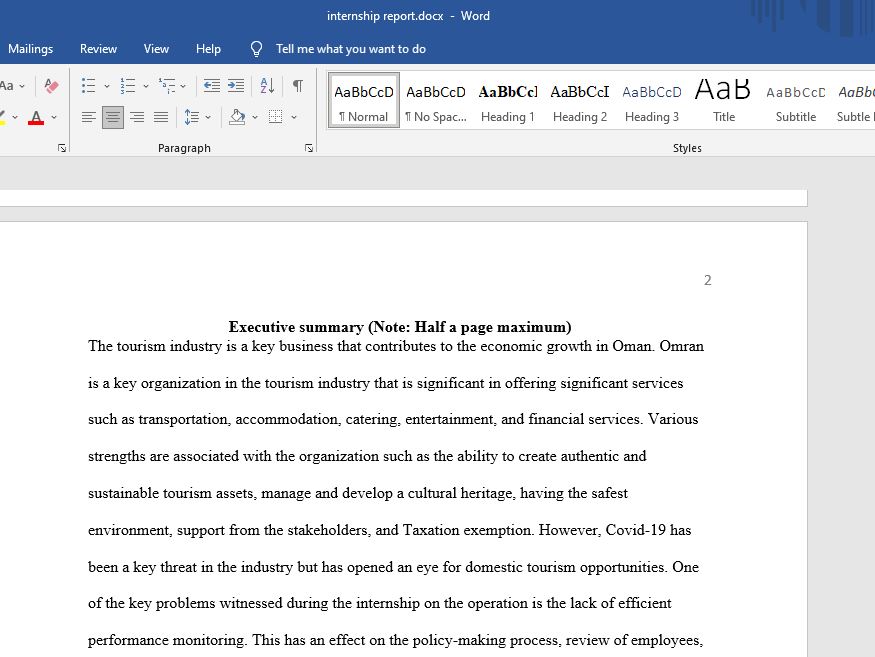Click the word Omran in the first line
Image resolution: width=875 pixels, height=657 pixels.
coord(681,346)
